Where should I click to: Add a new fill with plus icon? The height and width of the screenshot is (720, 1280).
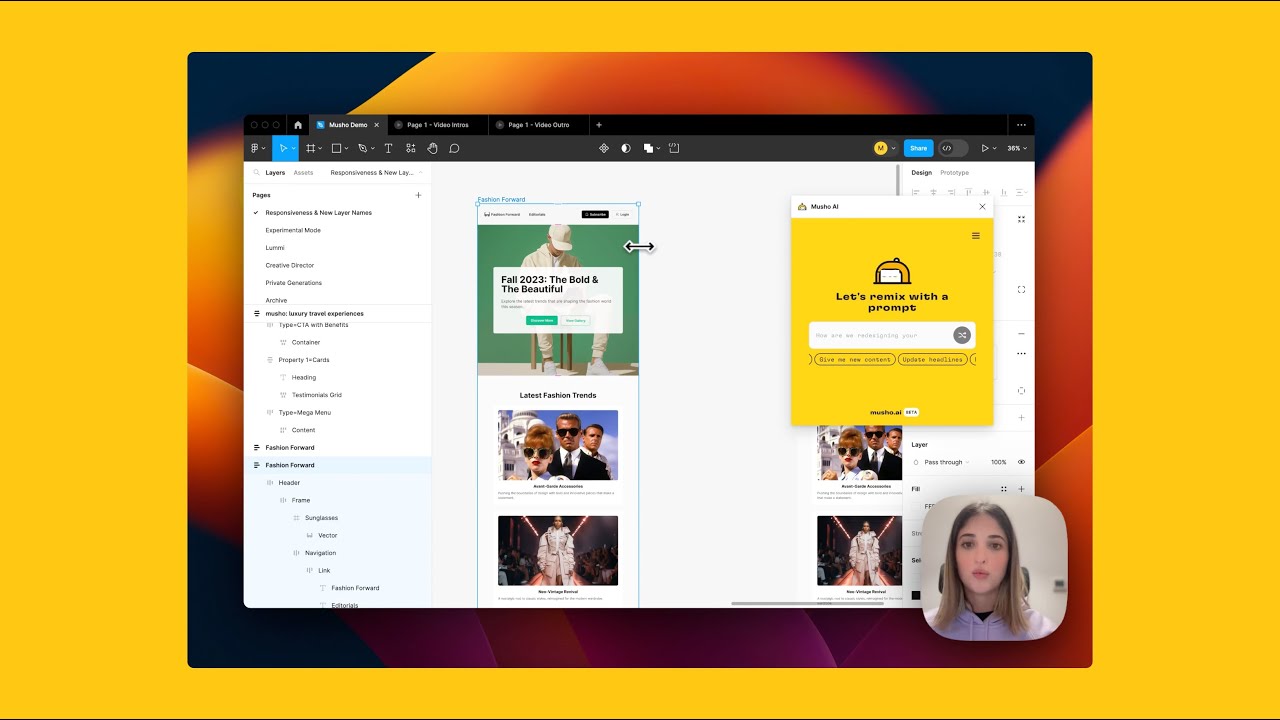[x=1021, y=489]
